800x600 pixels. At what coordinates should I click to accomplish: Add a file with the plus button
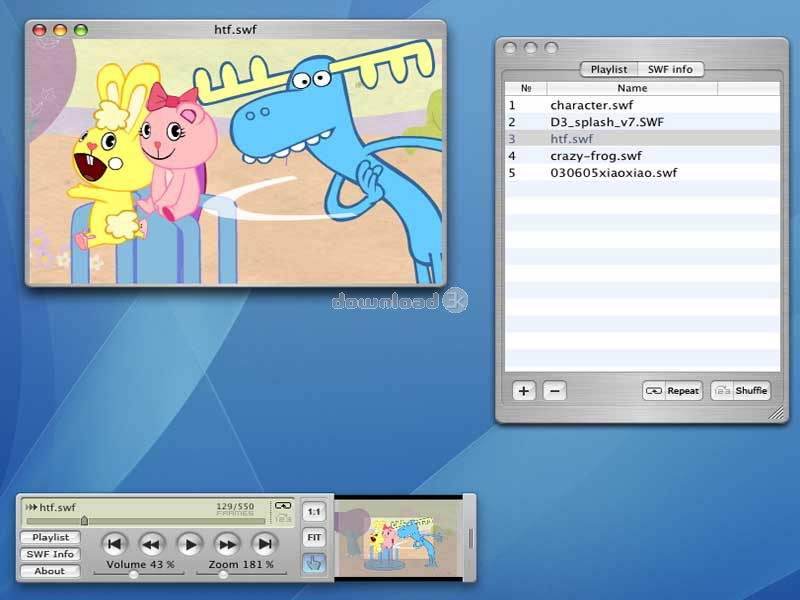pos(523,391)
